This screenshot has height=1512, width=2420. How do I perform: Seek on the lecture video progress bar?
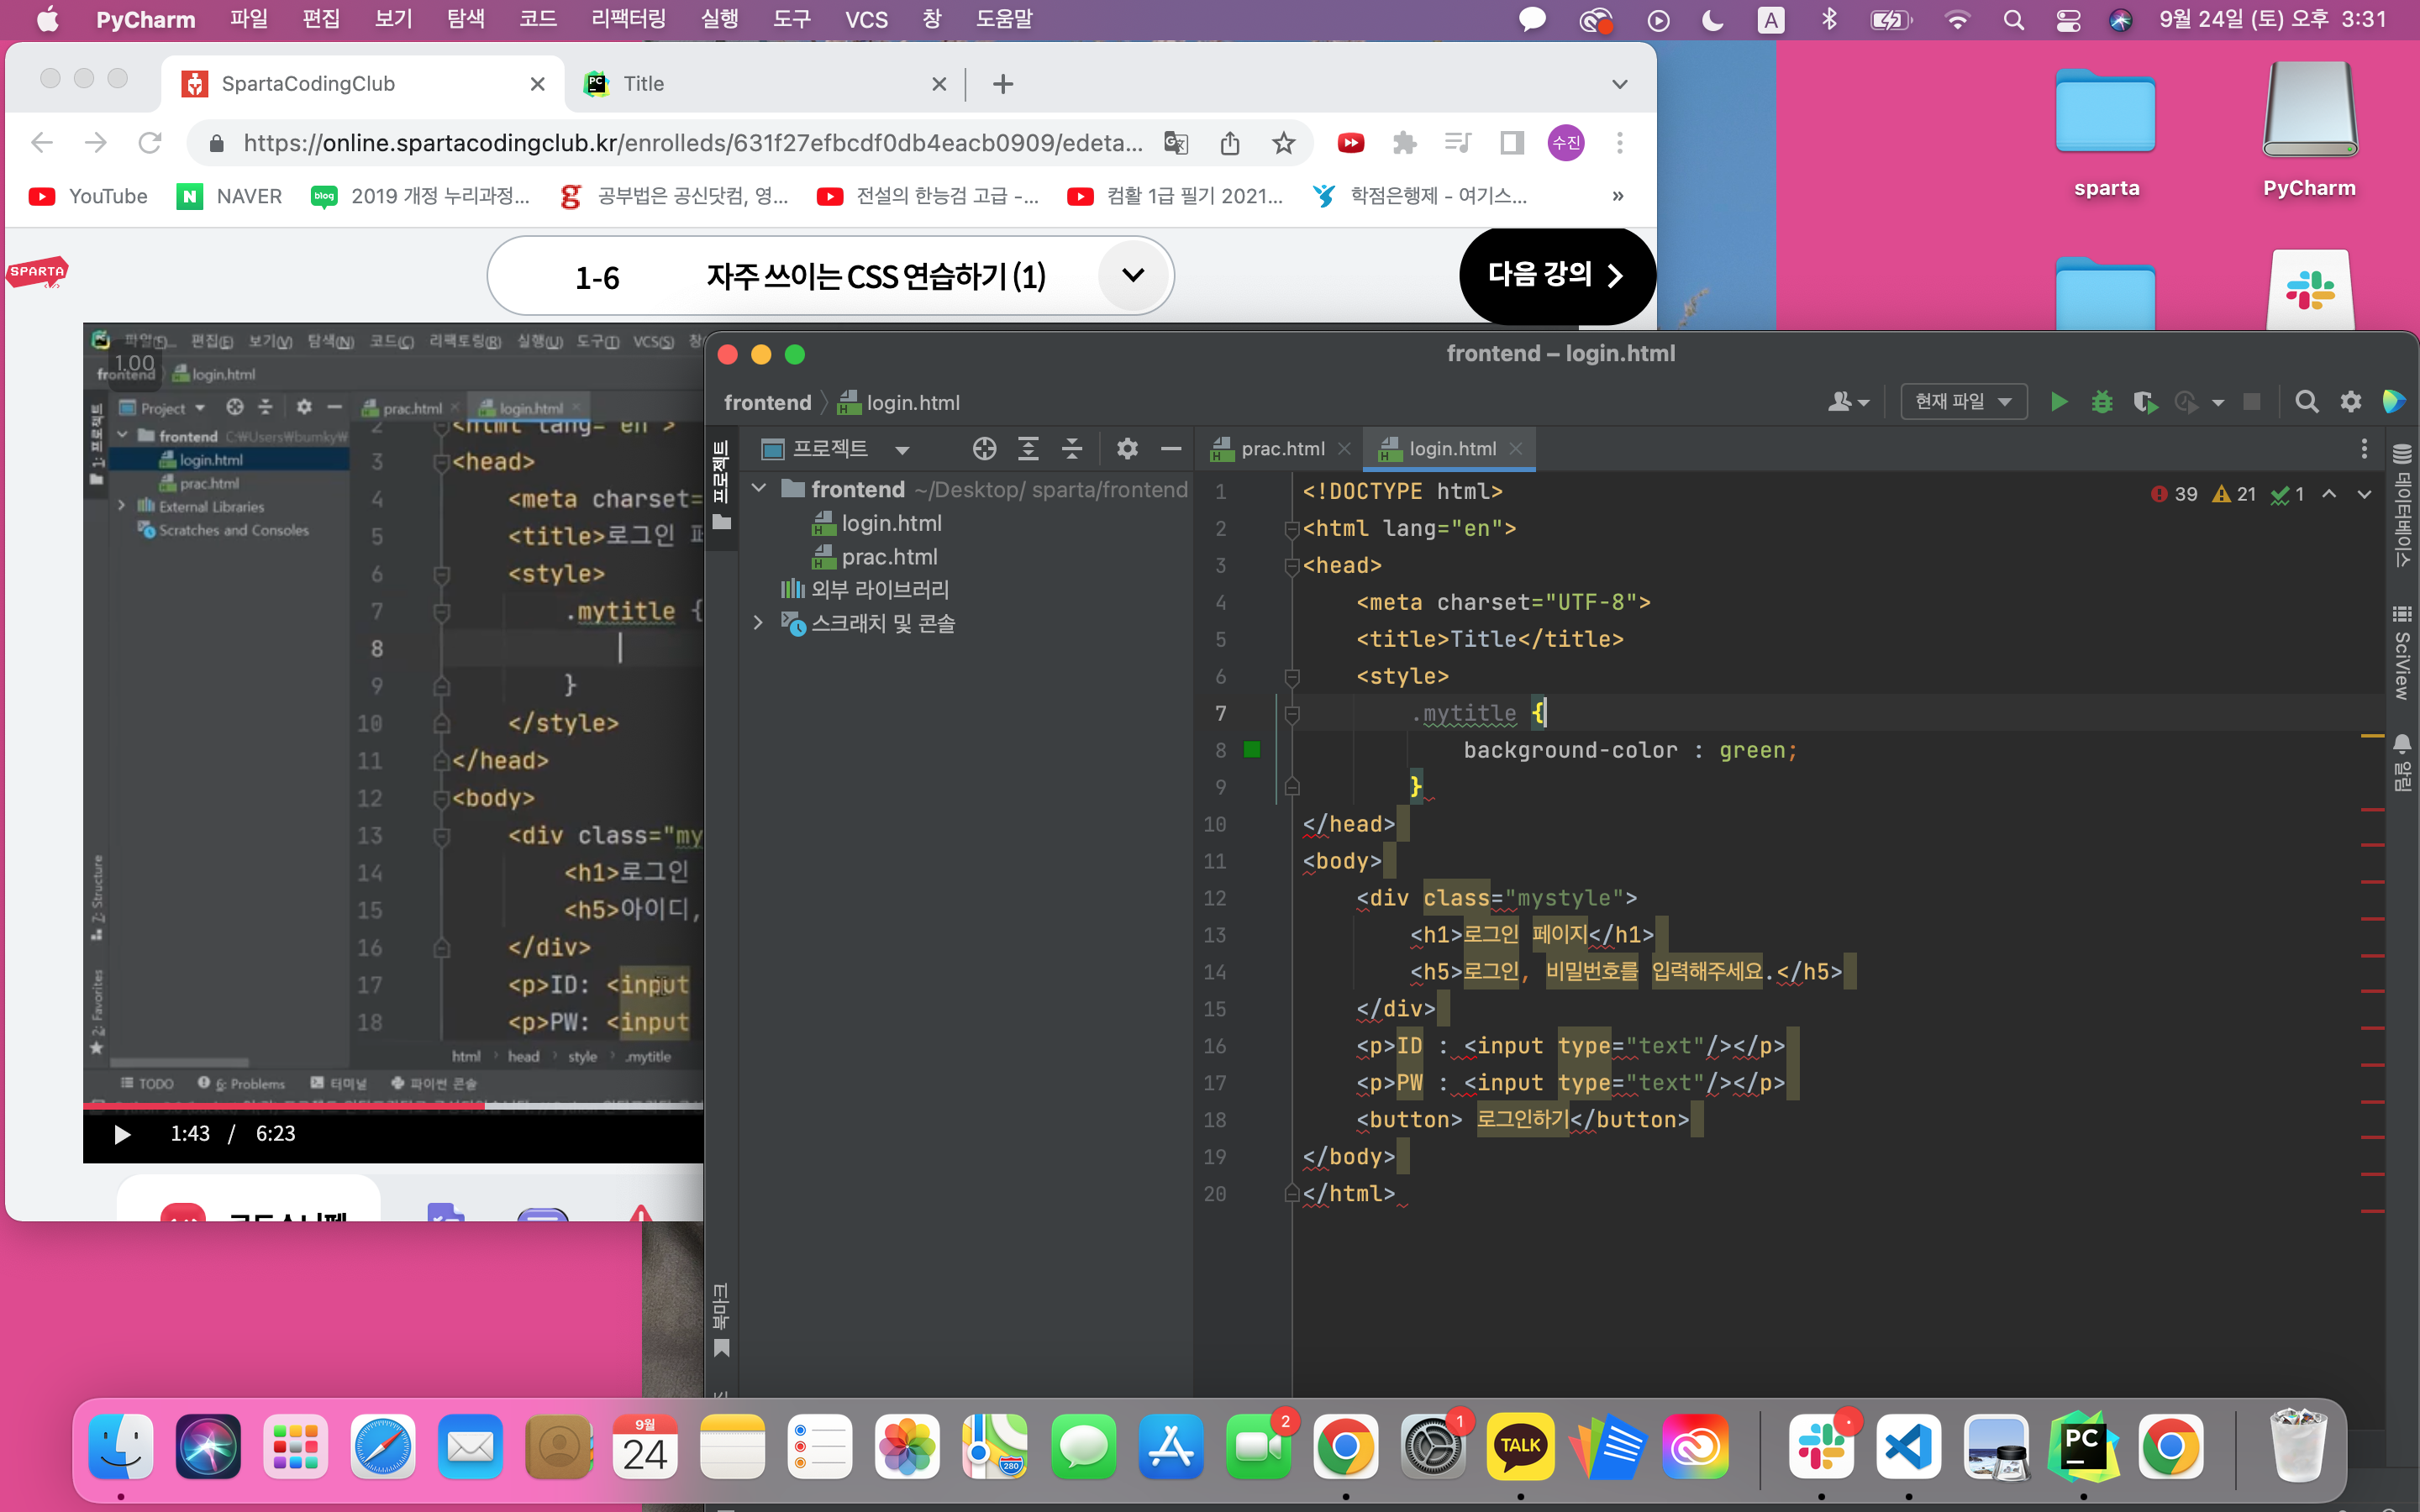click(x=393, y=1105)
